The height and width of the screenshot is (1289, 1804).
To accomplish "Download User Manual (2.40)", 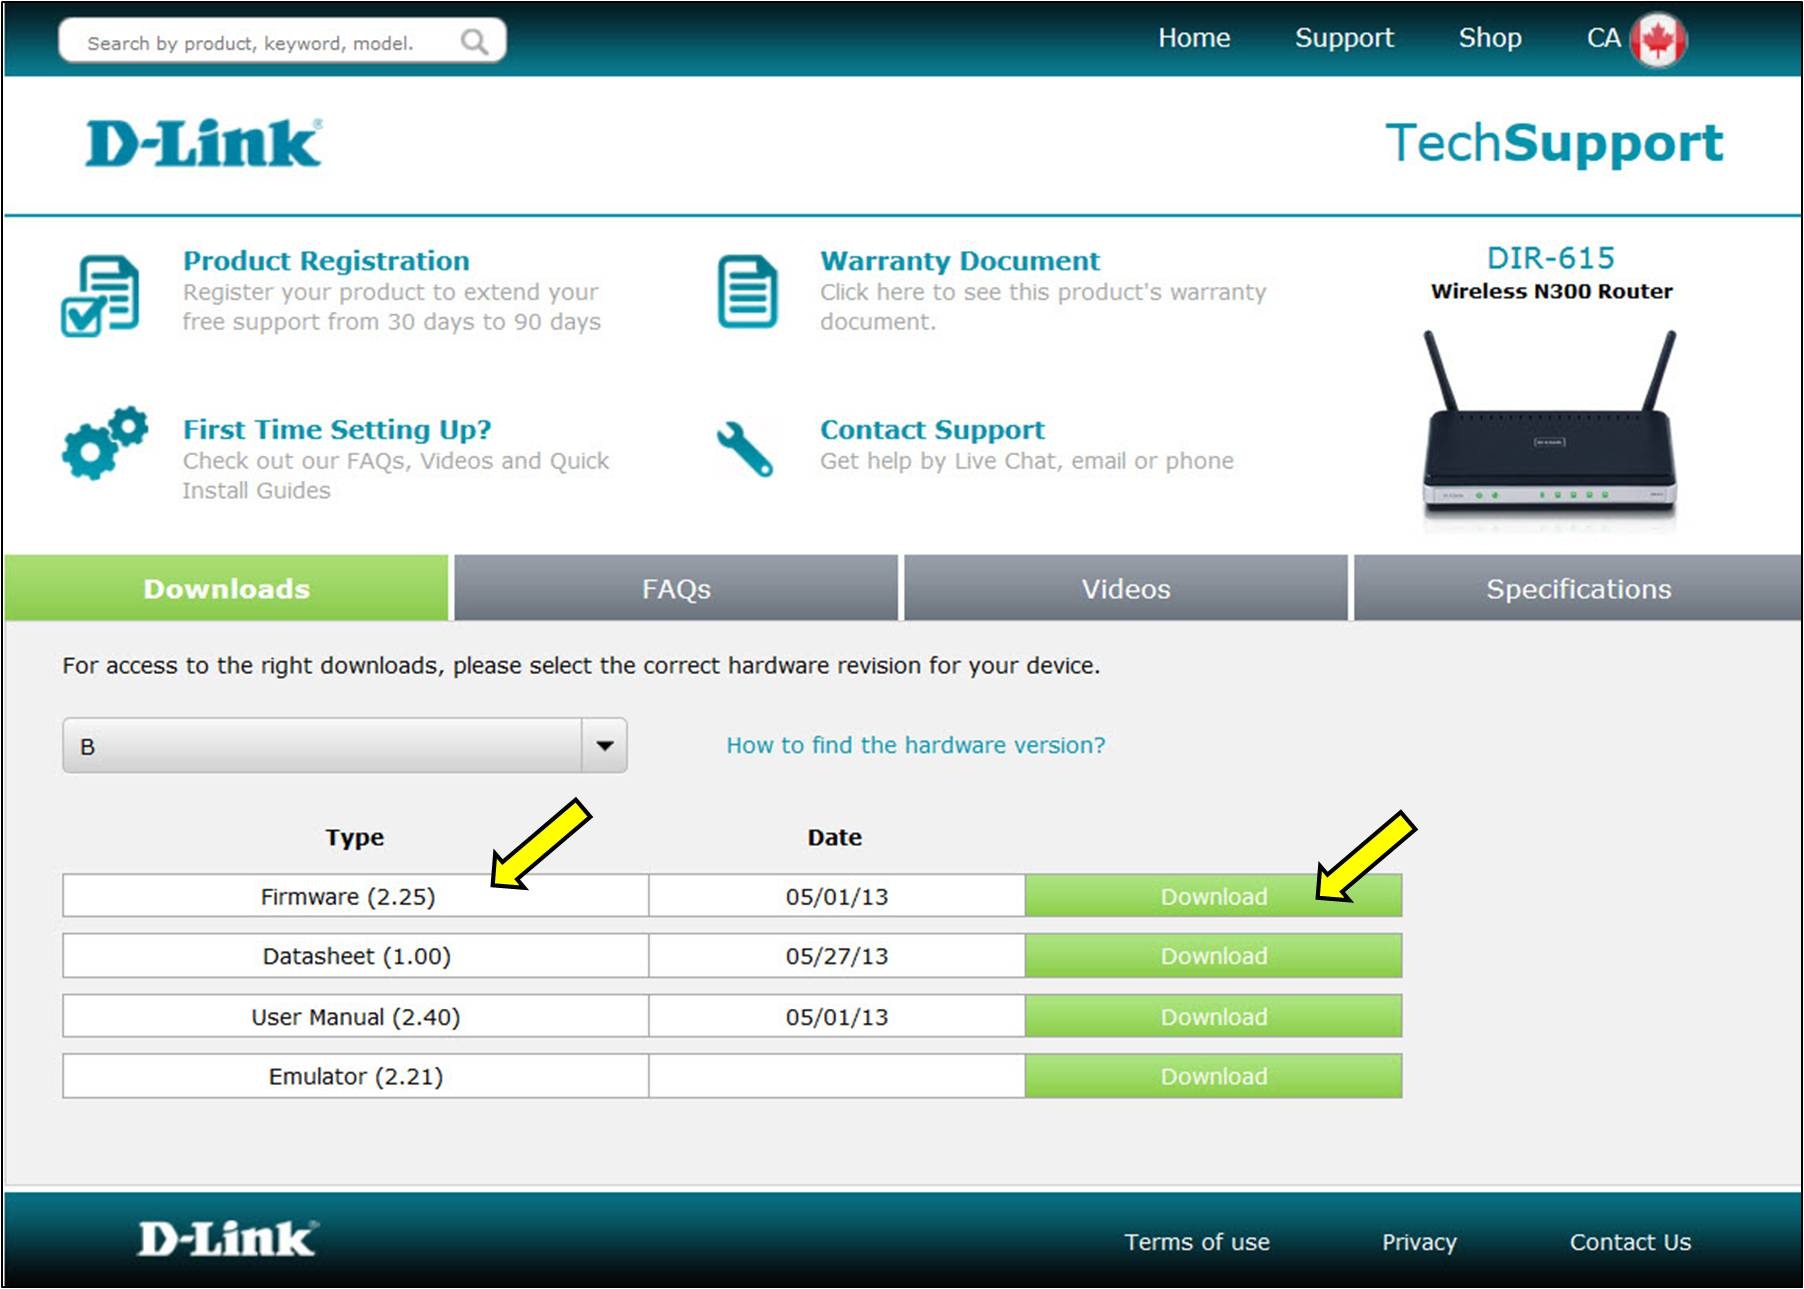I will click(1213, 1016).
